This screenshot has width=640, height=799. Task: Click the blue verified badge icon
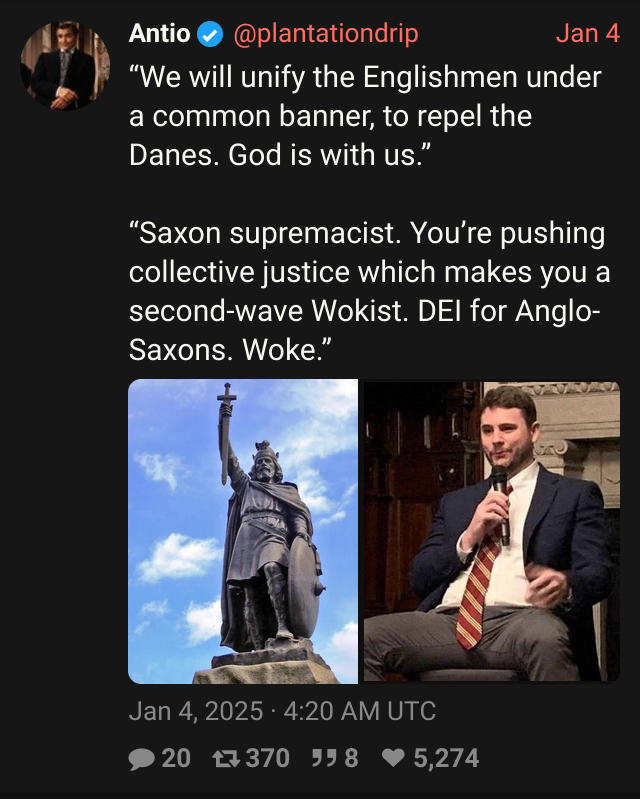click(x=210, y=35)
